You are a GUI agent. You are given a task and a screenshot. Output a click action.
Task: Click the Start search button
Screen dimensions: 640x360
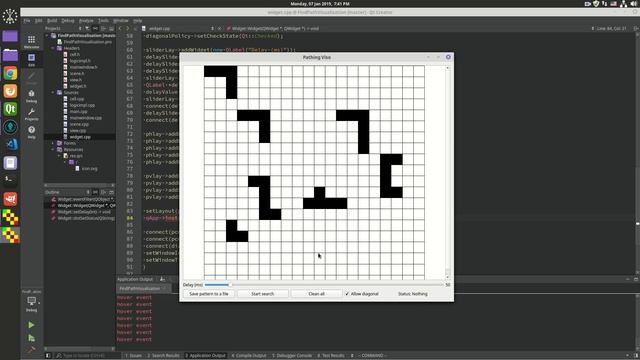(262, 294)
